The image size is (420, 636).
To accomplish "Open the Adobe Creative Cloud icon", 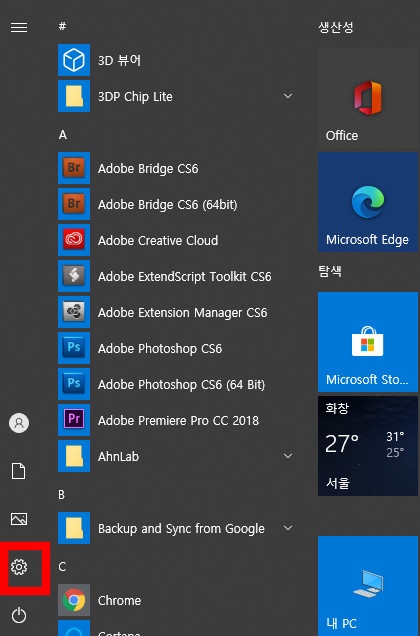I will (x=74, y=240).
